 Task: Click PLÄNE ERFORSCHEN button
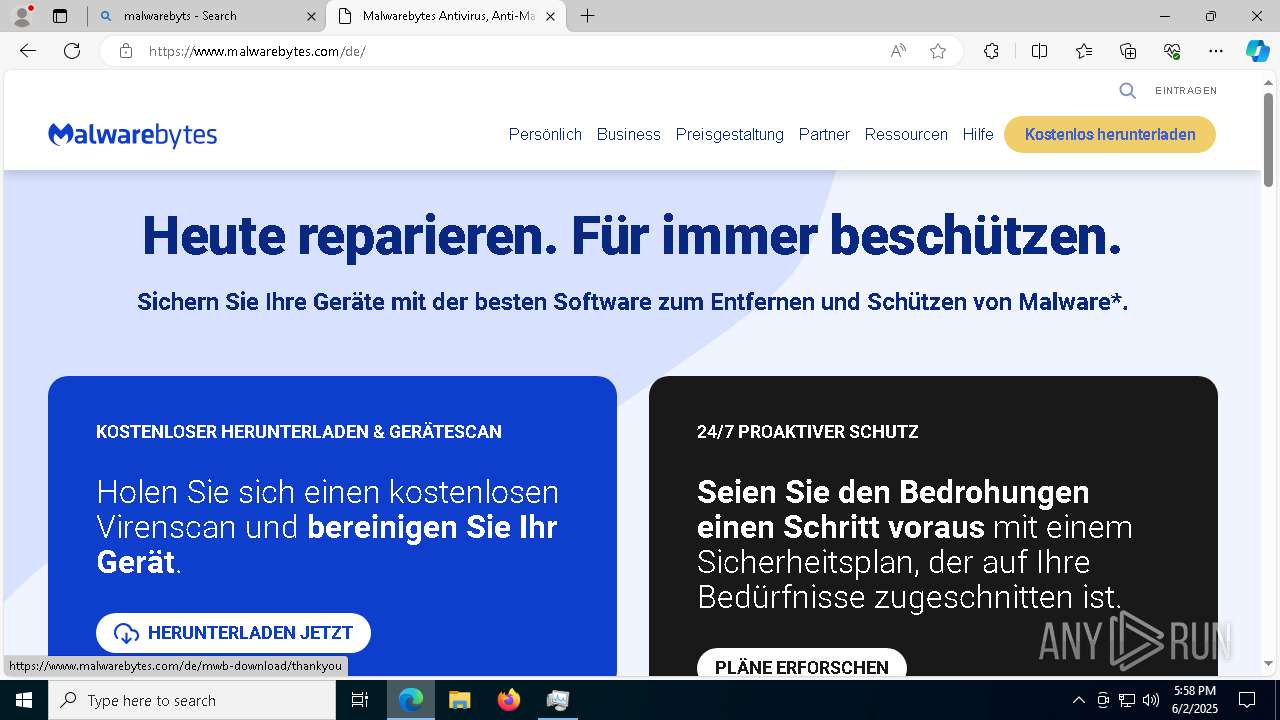point(802,664)
